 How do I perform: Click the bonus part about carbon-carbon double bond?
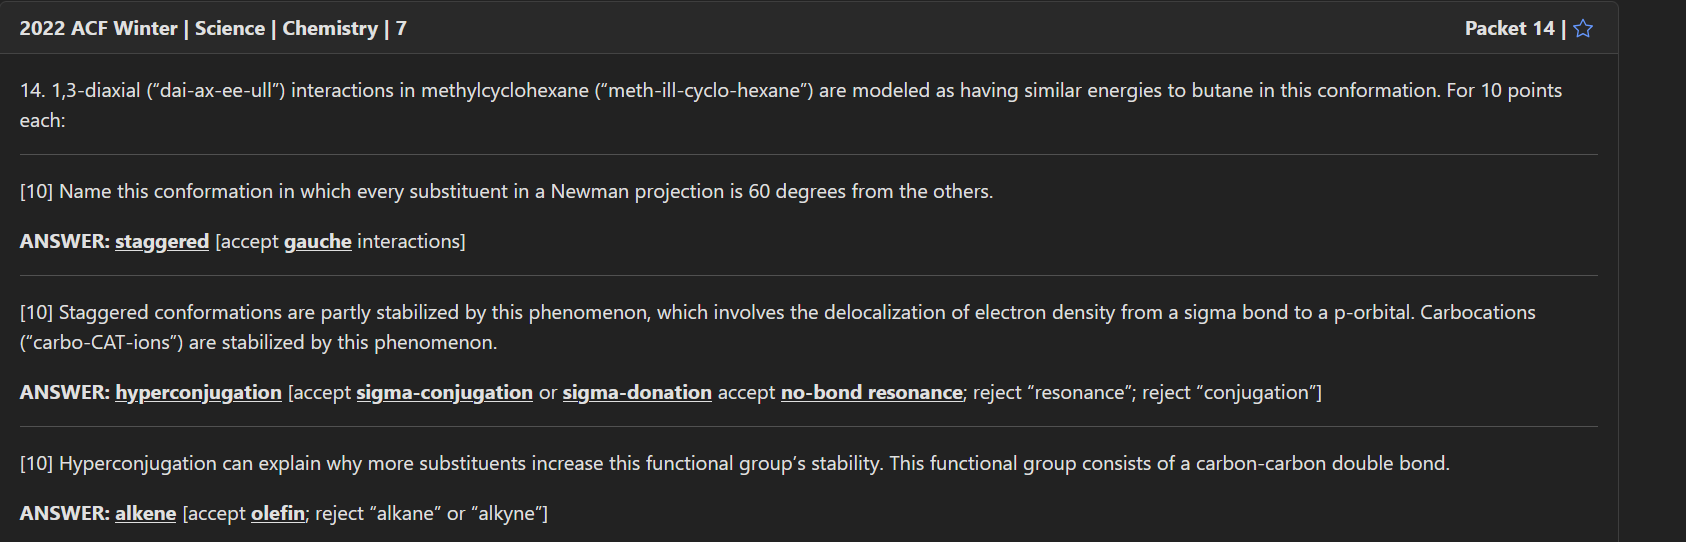[734, 464]
